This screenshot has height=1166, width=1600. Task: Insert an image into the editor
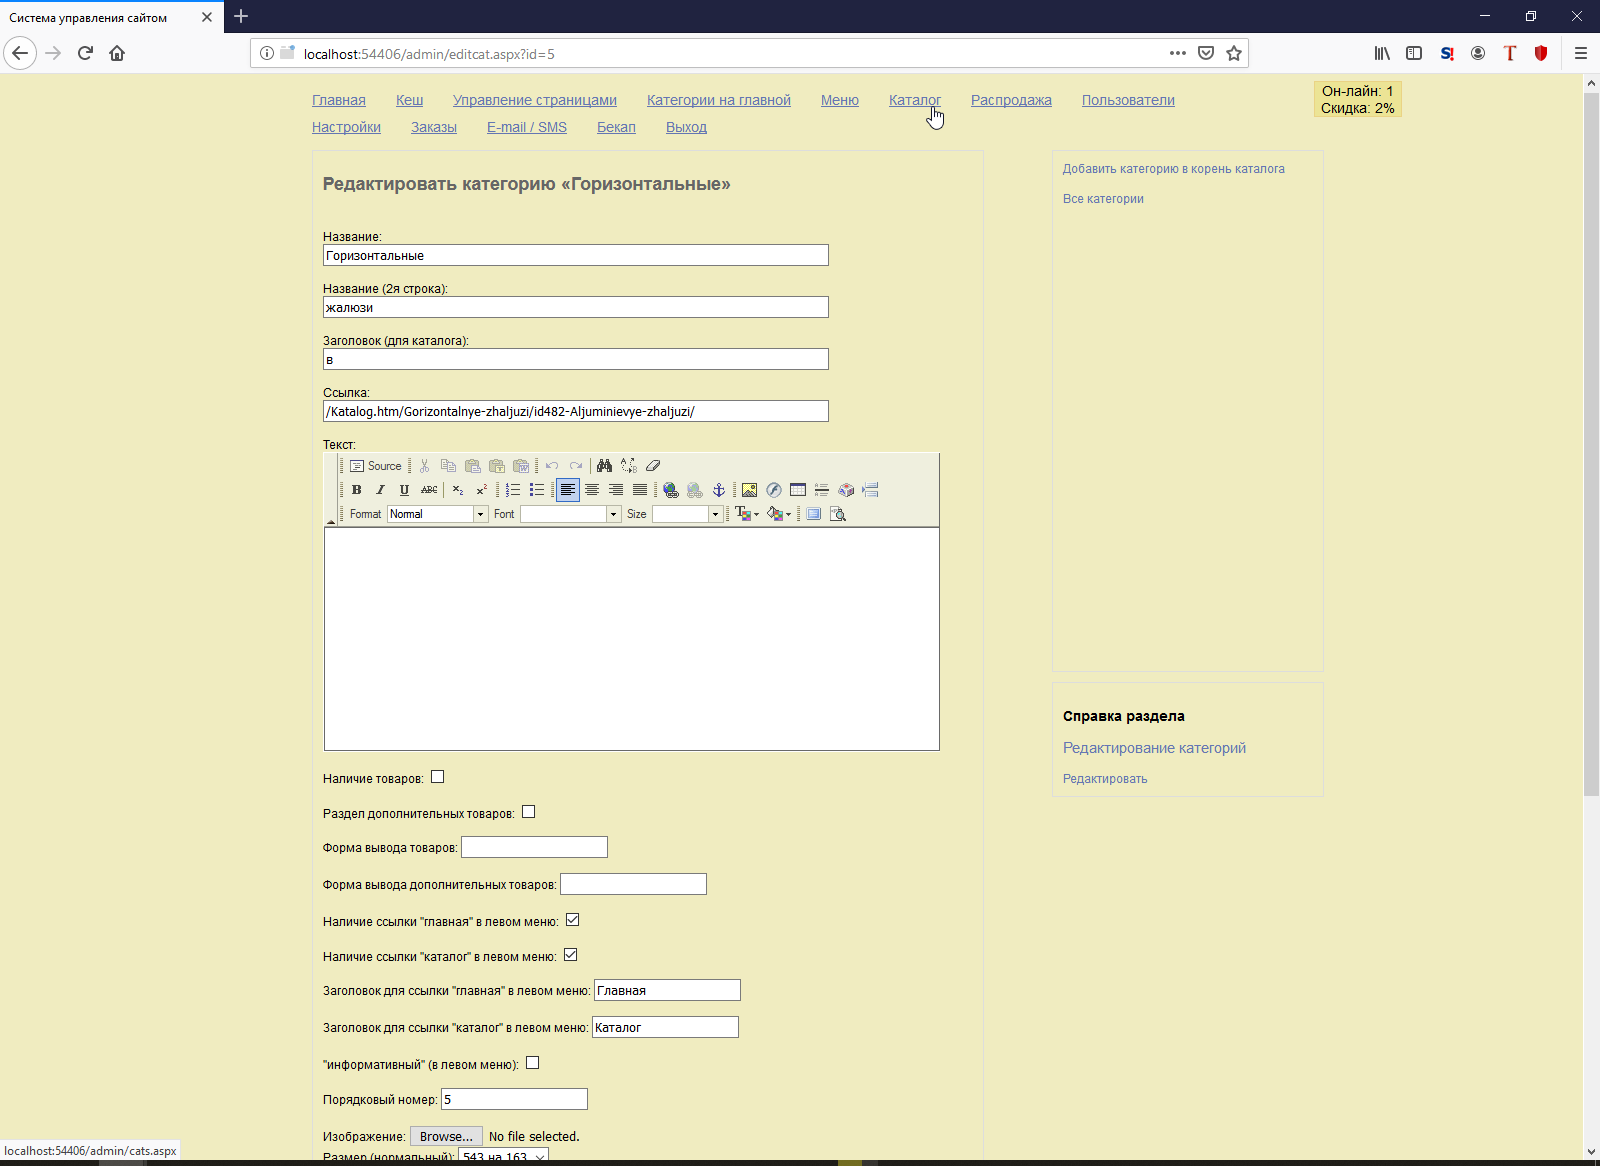point(749,490)
